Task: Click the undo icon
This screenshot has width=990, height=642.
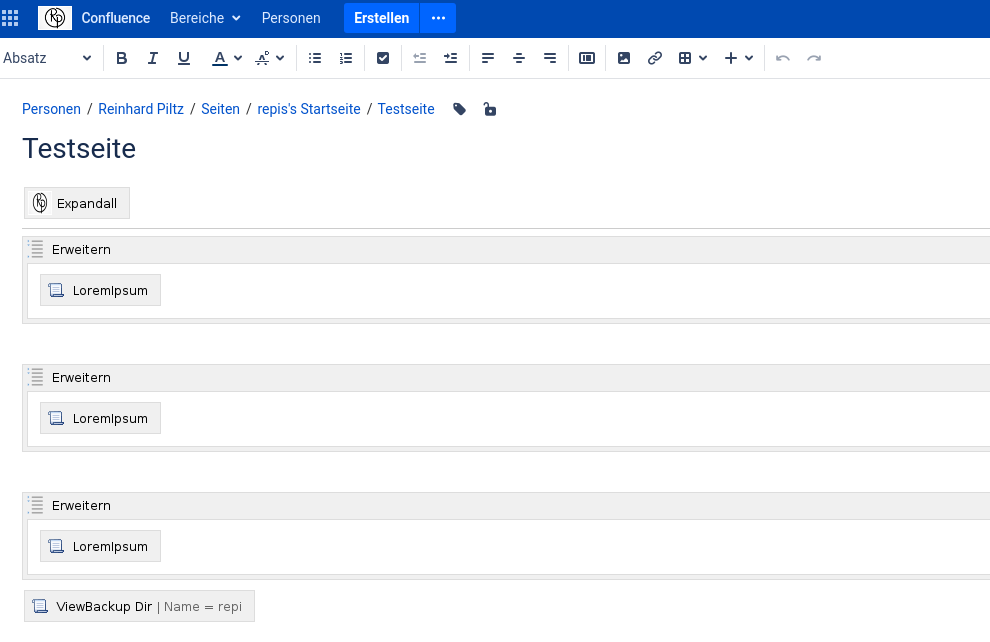Action: 783,58
